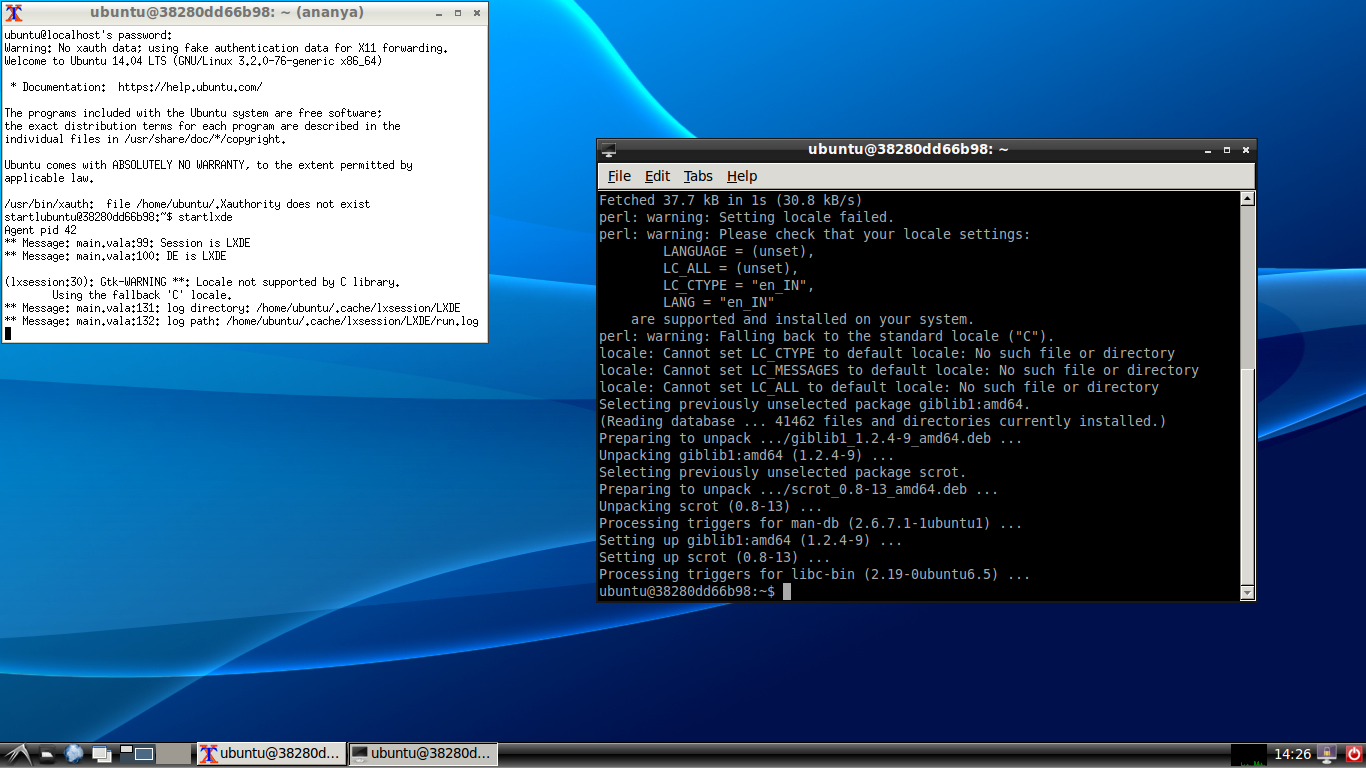1366x768 pixels.
Task: Click the screen lock icon in the panel
Action: click(1328, 754)
